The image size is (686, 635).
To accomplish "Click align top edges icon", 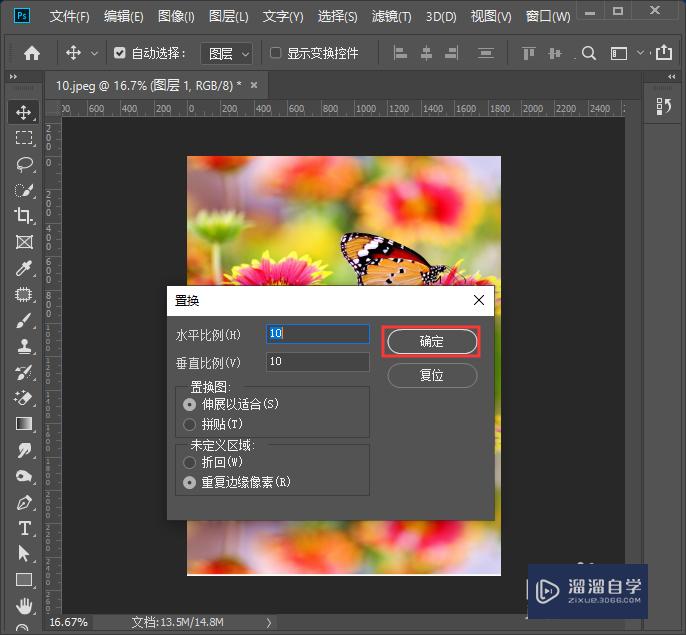I will [528, 53].
